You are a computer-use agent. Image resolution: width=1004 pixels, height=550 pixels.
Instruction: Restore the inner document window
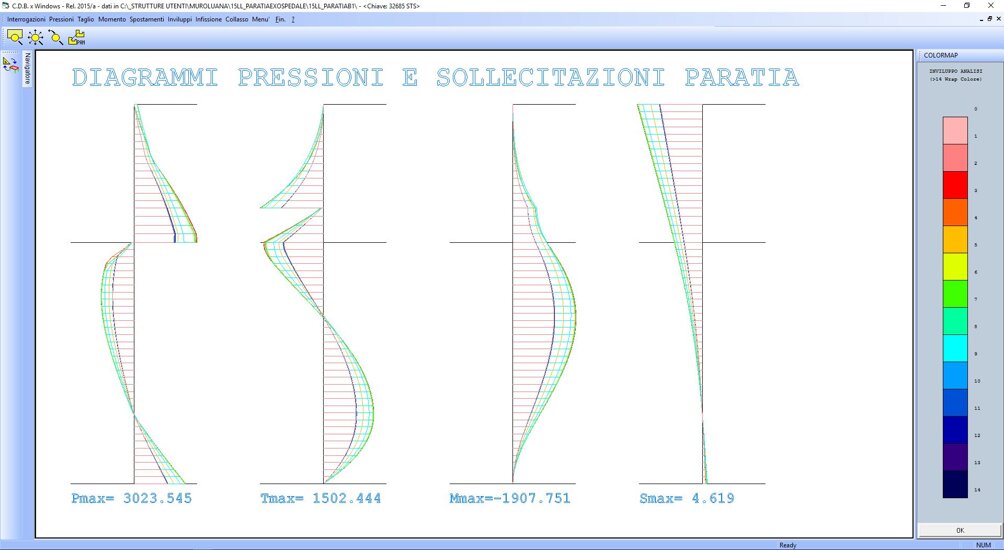[987, 18]
